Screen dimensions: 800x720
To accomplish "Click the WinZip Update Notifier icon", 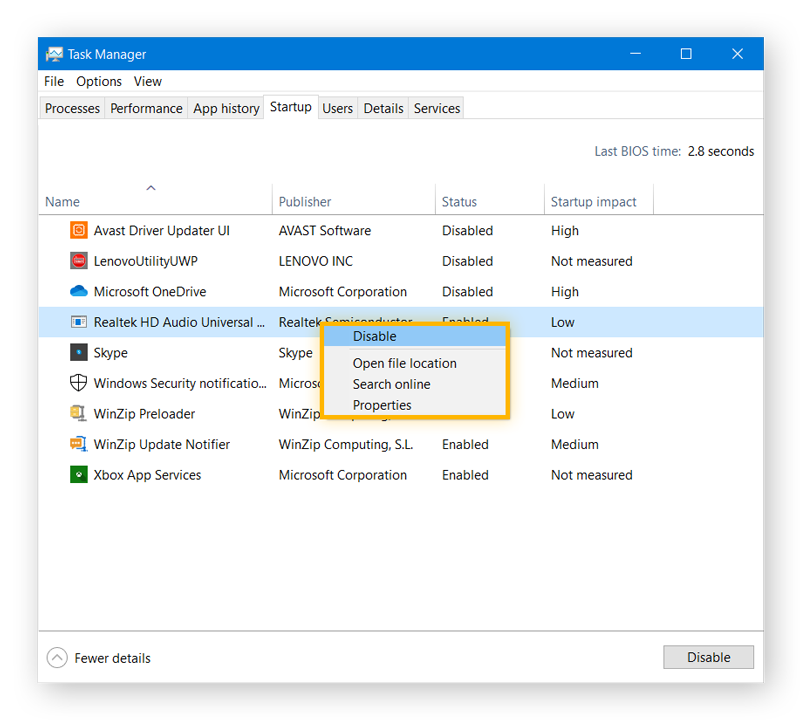I will pos(79,444).
